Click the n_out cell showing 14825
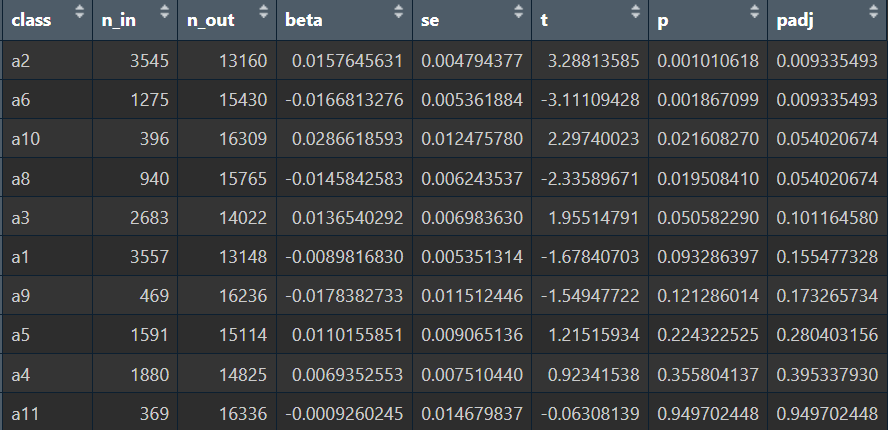888x430 pixels. (x=243, y=374)
